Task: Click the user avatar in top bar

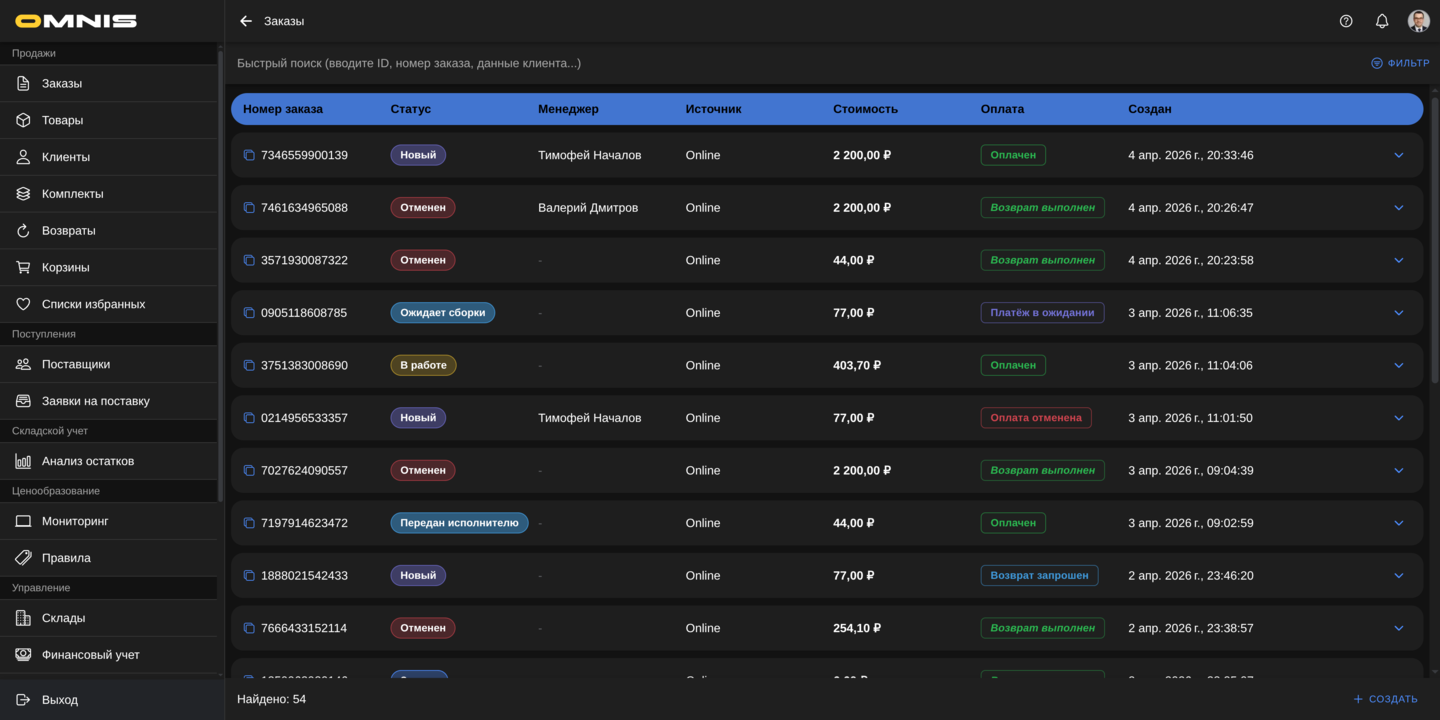Action: pyautogui.click(x=1418, y=21)
